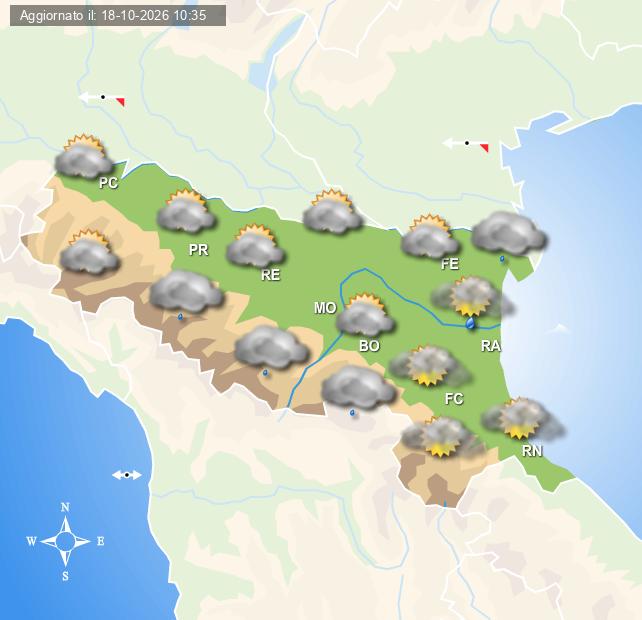The image size is (642, 620).
Task: Click the foggy sun with raindrop near RA
Action: coord(472,302)
